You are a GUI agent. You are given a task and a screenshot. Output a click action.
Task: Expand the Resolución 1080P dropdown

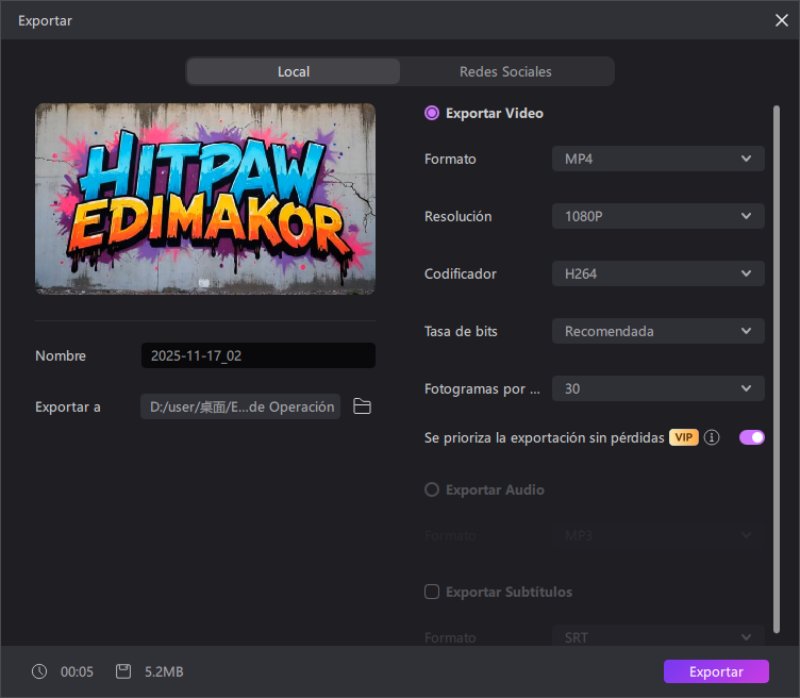coord(658,216)
